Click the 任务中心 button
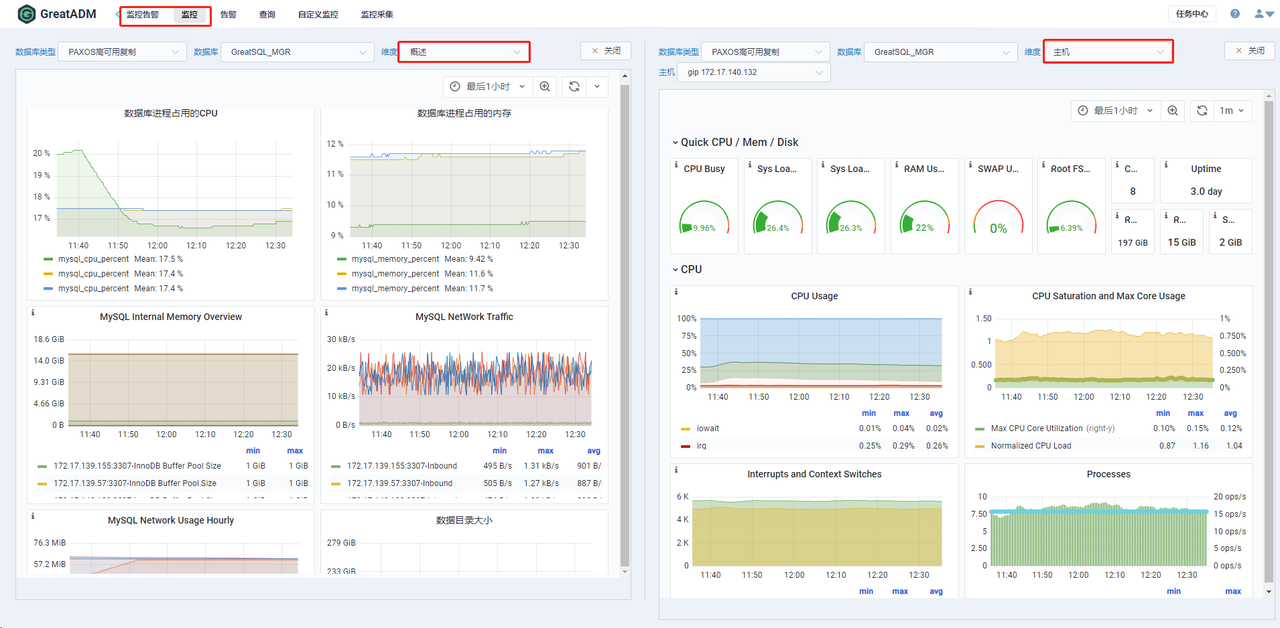 [1192, 14]
